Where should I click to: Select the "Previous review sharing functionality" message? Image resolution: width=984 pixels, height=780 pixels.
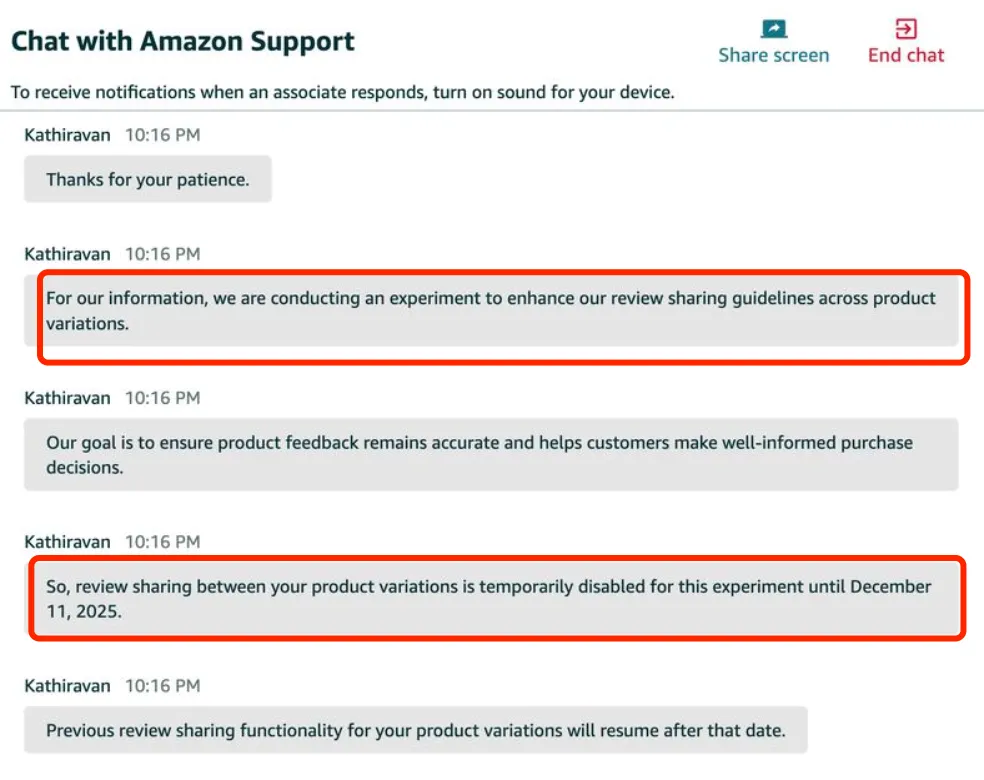(x=415, y=730)
